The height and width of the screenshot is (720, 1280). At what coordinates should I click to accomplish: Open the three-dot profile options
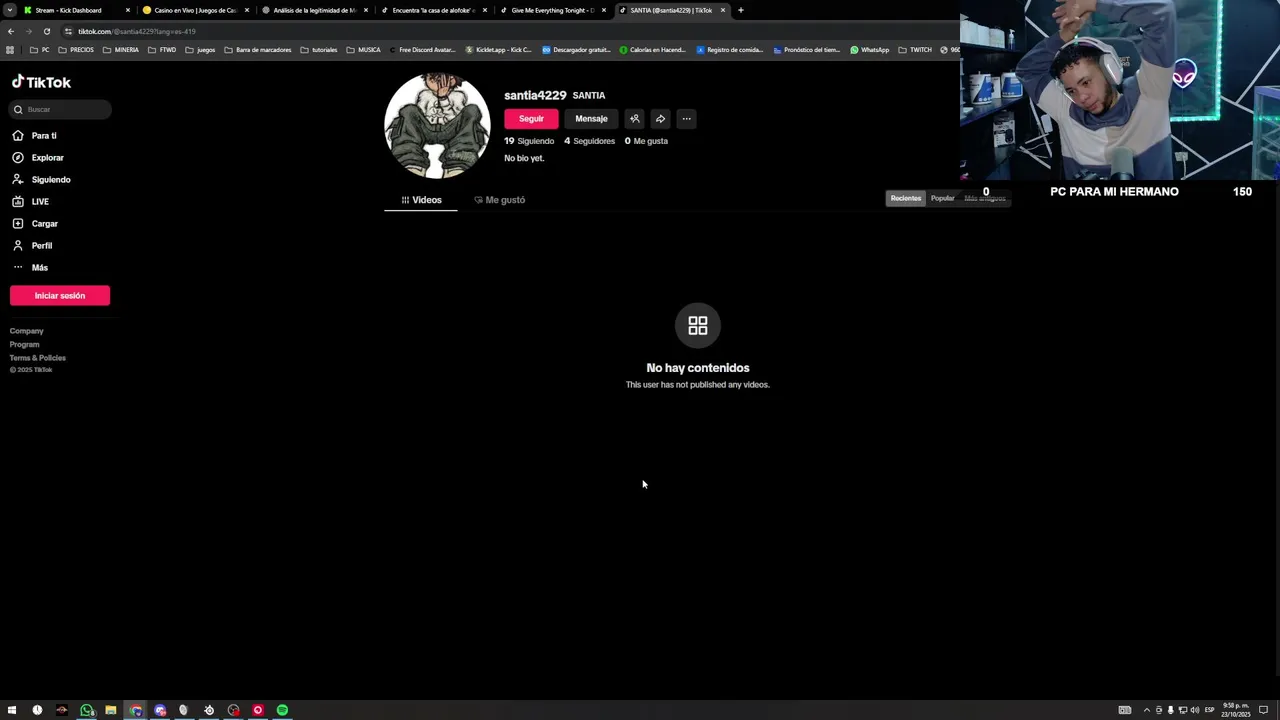(x=686, y=118)
